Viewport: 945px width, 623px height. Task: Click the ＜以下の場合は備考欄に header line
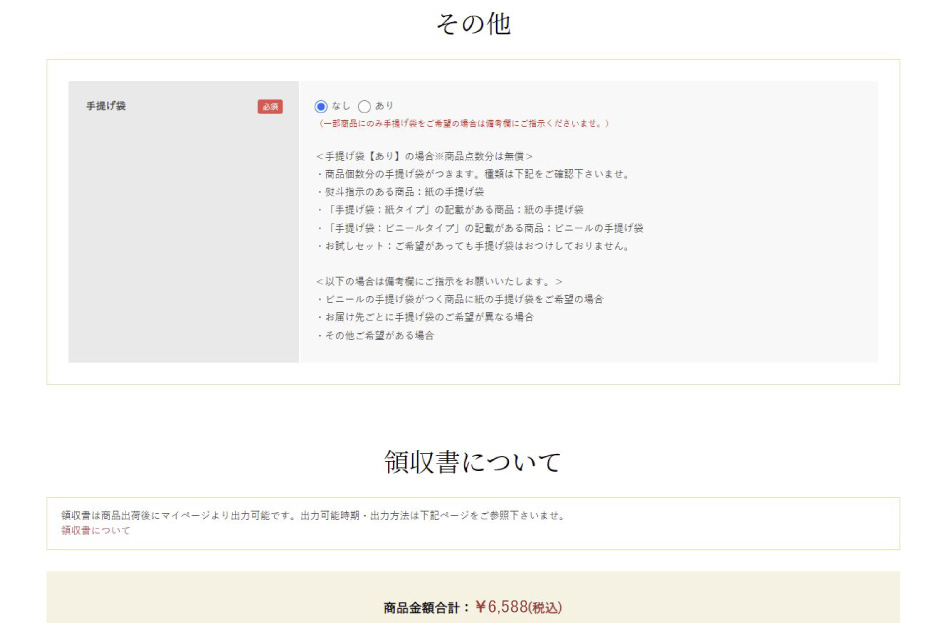pyautogui.click(x=439, y=282)
